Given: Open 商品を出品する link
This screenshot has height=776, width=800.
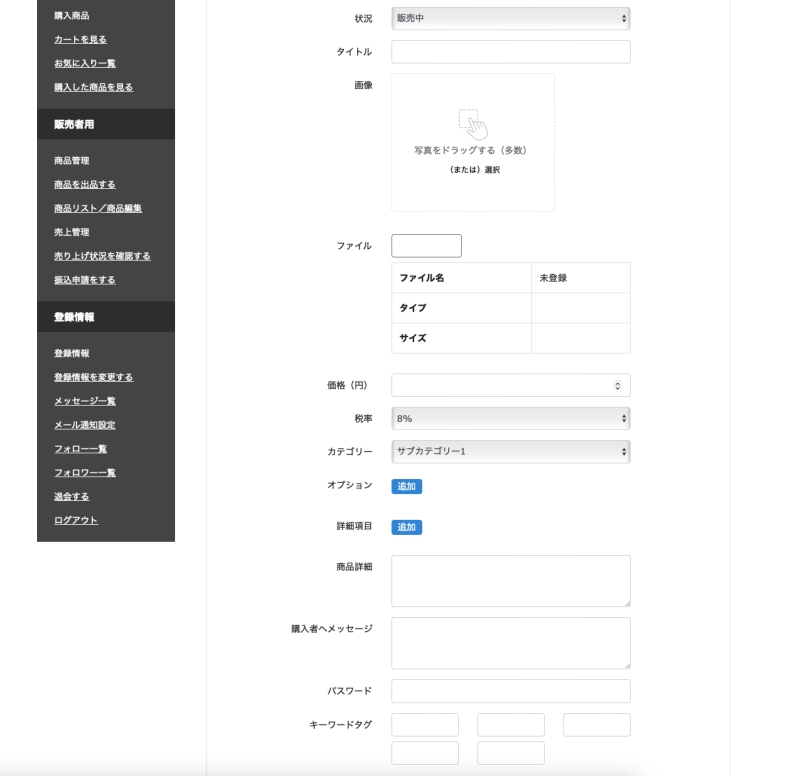Looking at the screenshot, I should 85,184.
